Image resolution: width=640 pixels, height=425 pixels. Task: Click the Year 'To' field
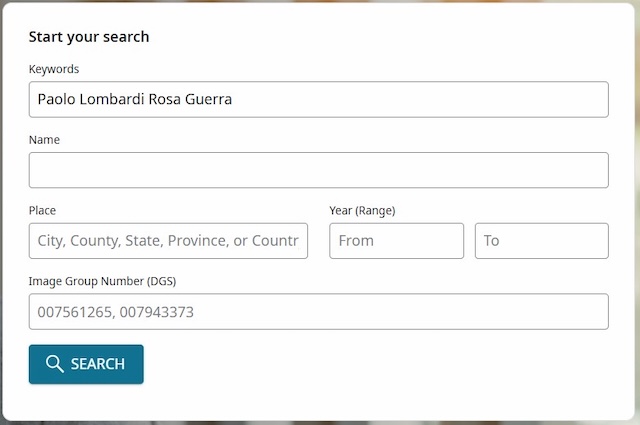coord(541,241)
